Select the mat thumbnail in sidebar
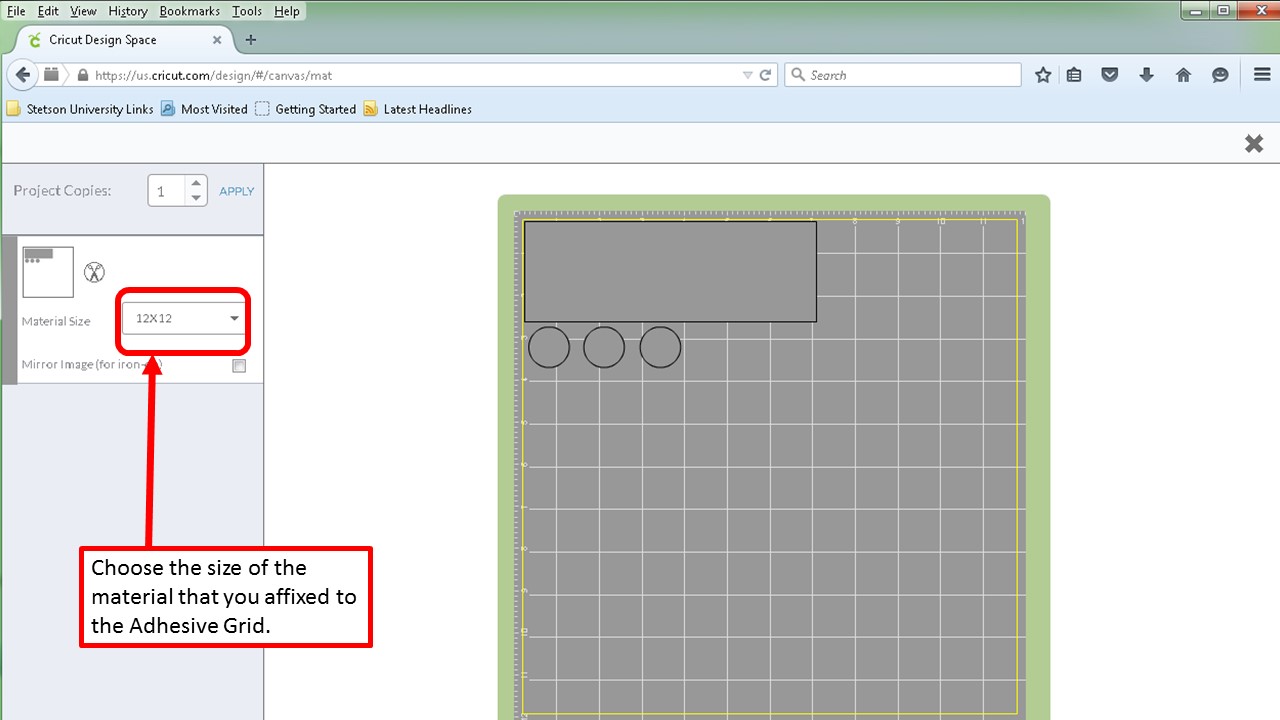This screenshot has width=1280, height=720. tap(48, 272)
